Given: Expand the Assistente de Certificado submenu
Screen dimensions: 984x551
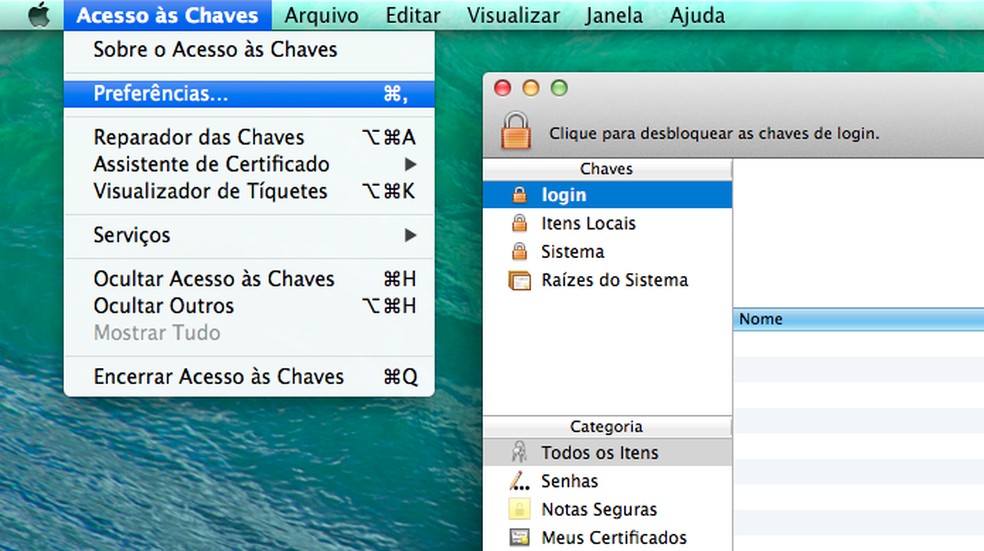Looking at the screenshot, I should coord(249,164).
